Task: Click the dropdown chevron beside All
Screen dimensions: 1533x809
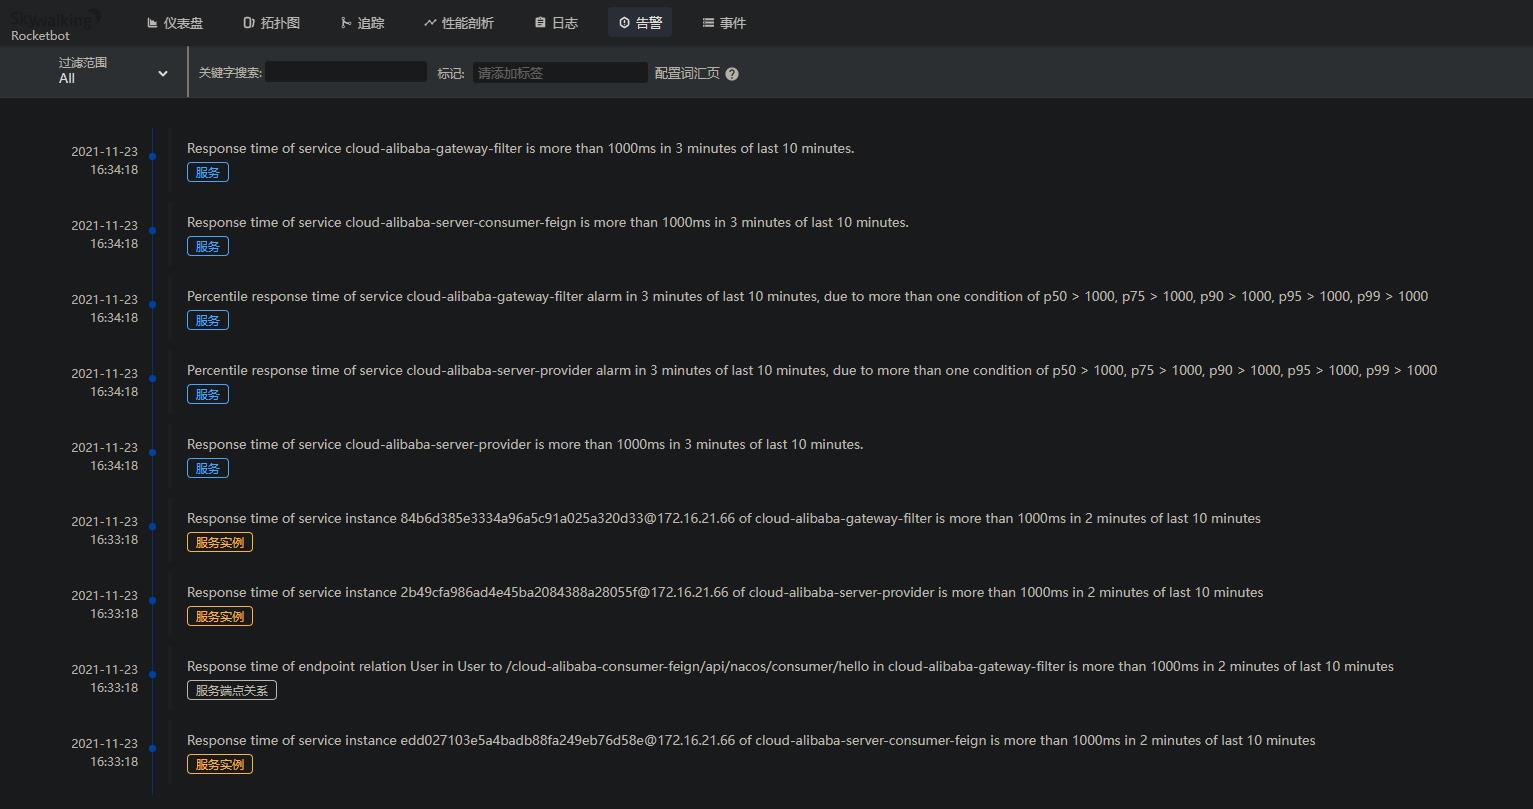Action: (x=163, y=73)
